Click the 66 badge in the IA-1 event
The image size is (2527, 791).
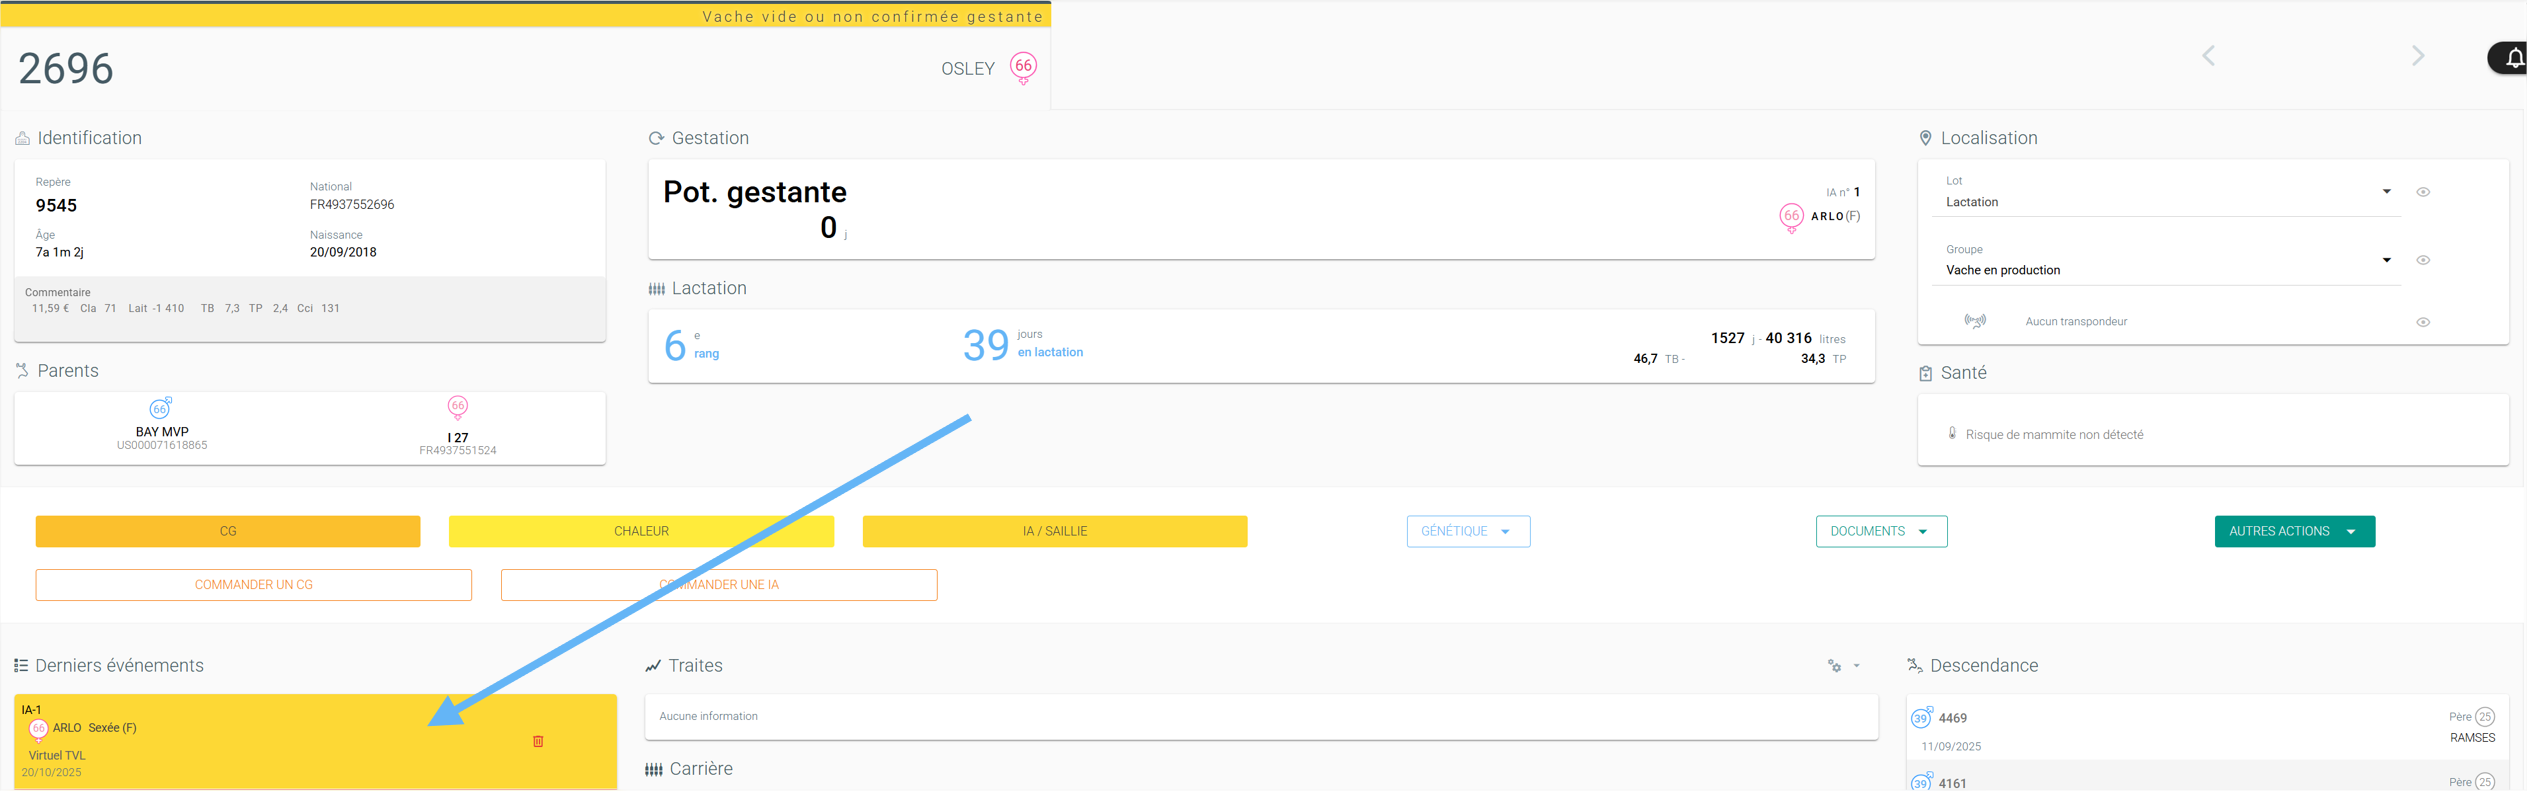tap(38, 729)
